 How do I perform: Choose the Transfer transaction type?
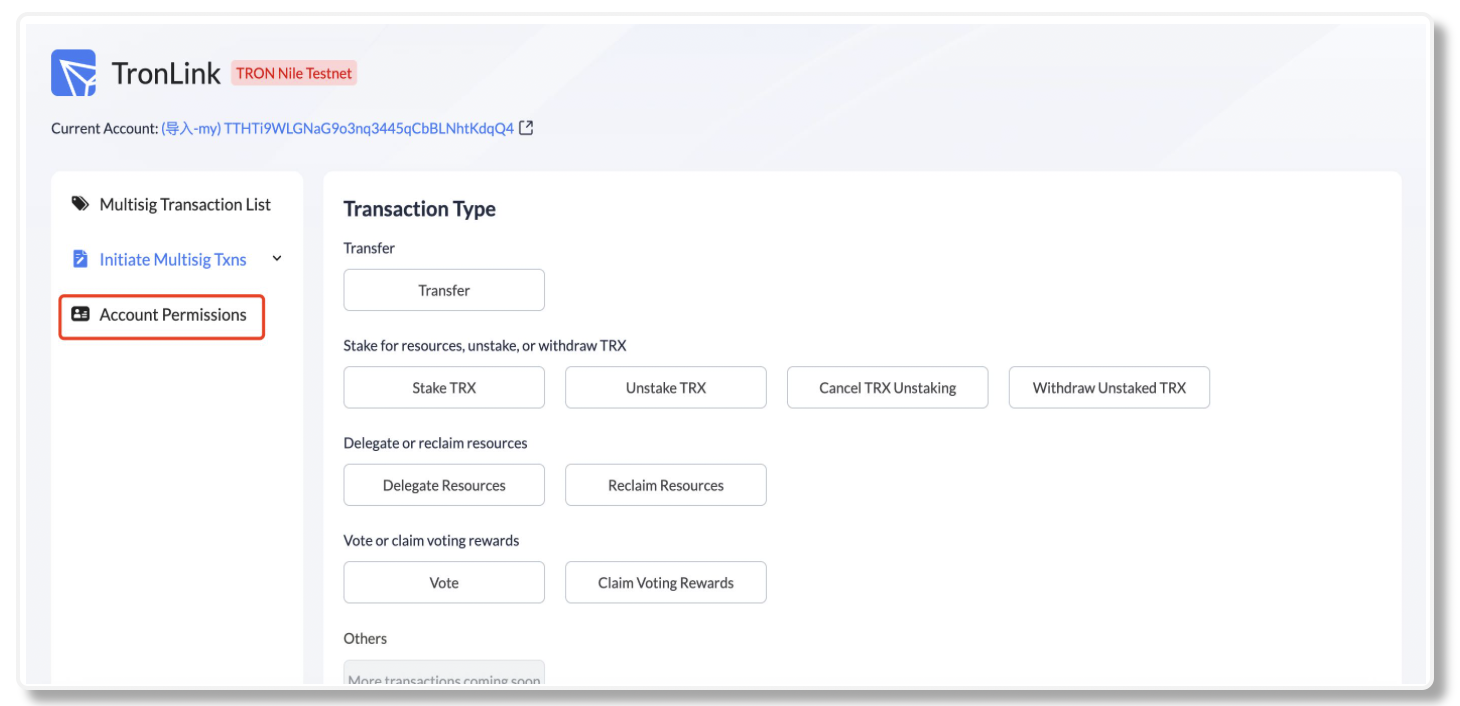pos(444,290)
